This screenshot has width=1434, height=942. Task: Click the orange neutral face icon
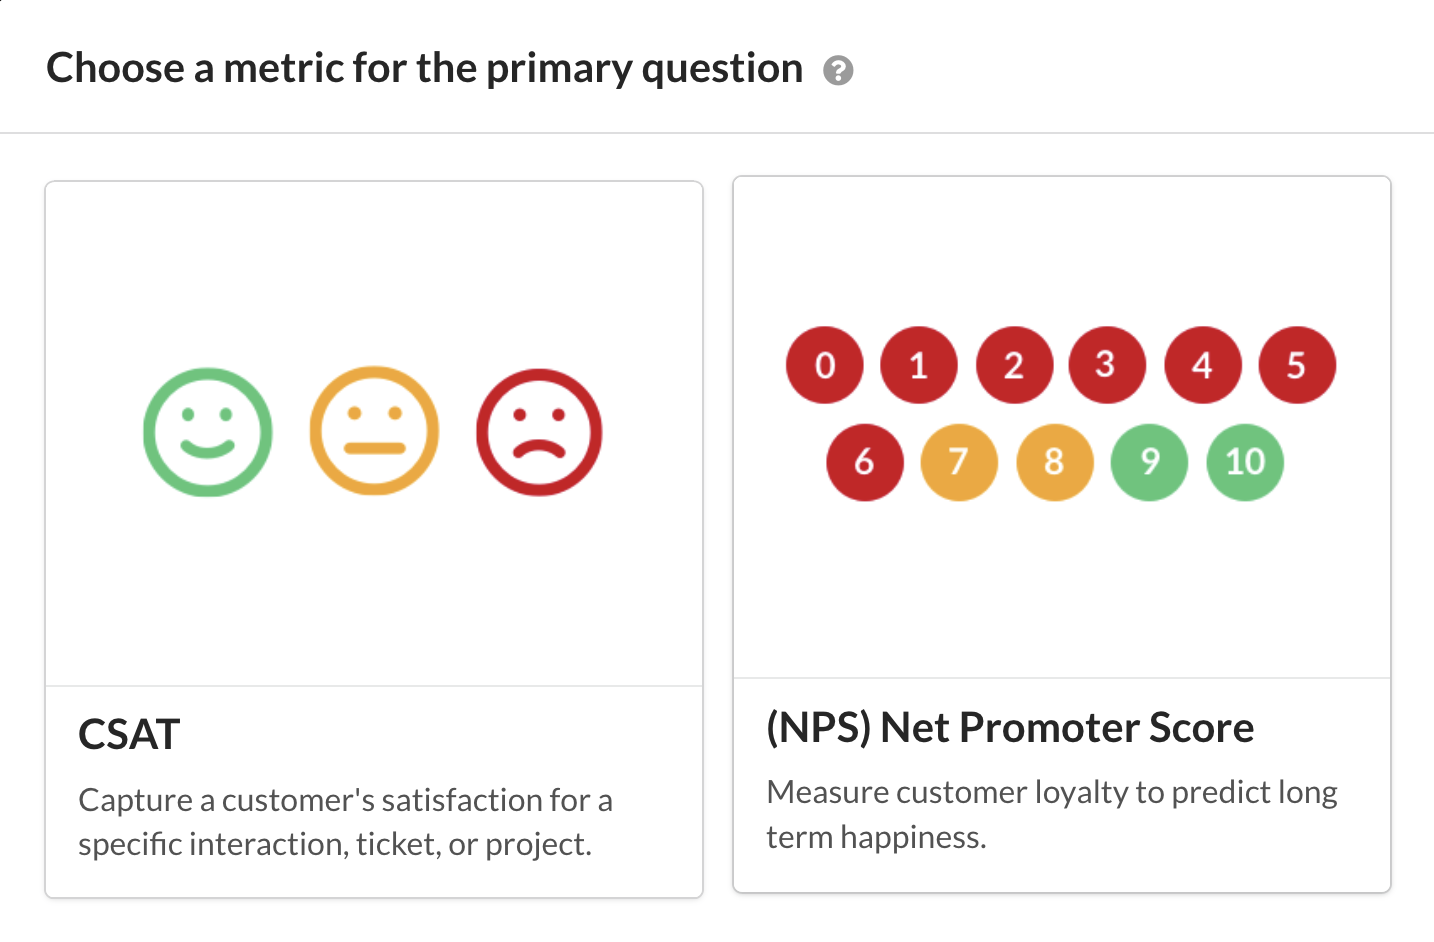tap(374, 431)
